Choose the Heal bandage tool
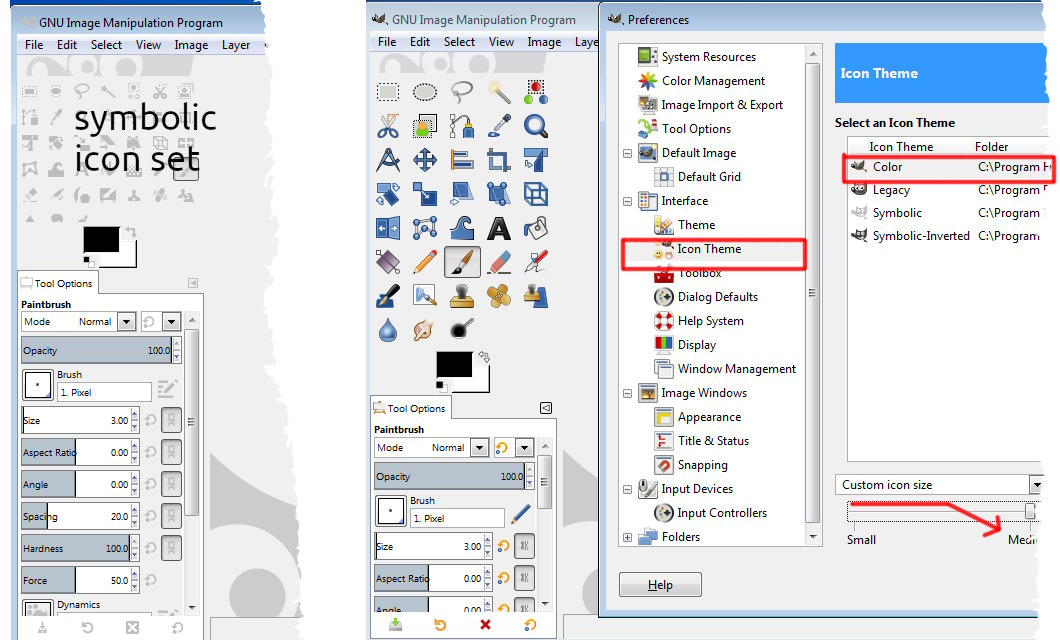Screen dimensions: 1060x640 click(x=499, y=296)
